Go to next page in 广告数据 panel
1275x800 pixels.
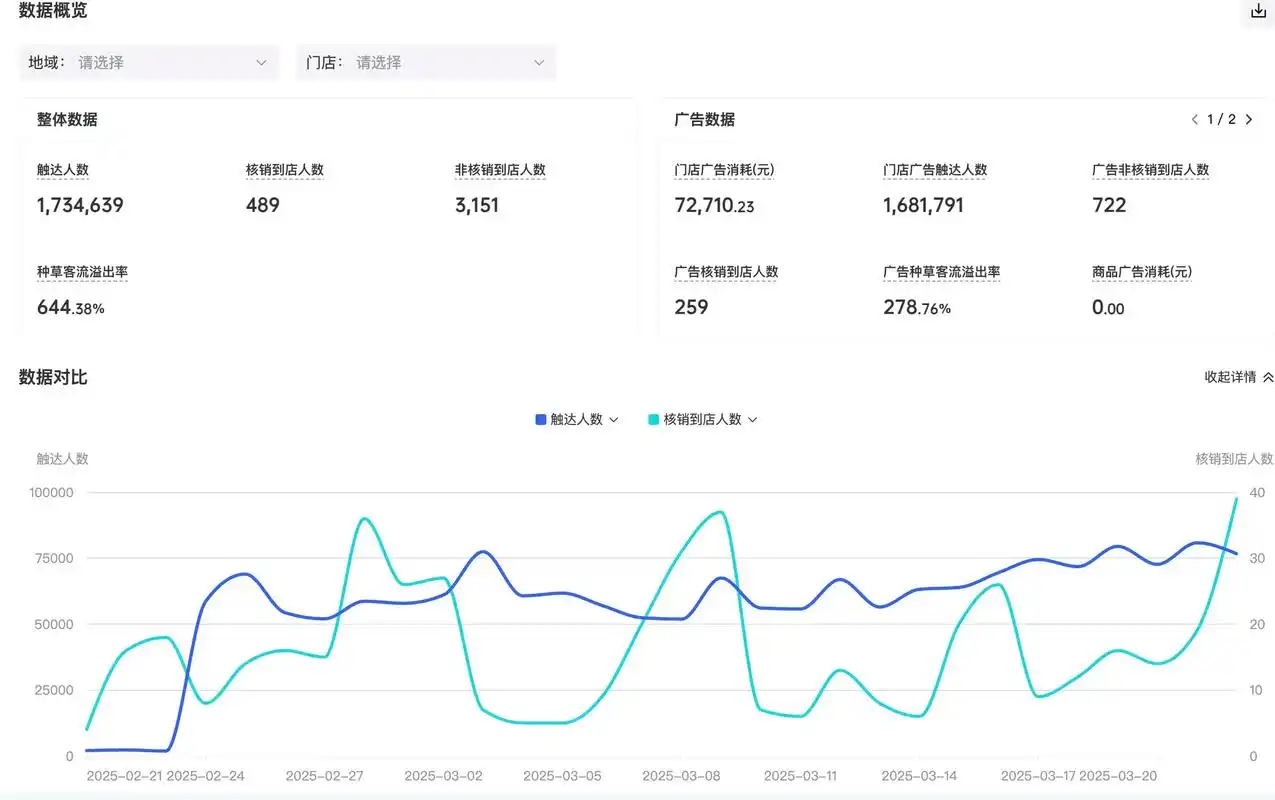click(x=1248, y=119)
